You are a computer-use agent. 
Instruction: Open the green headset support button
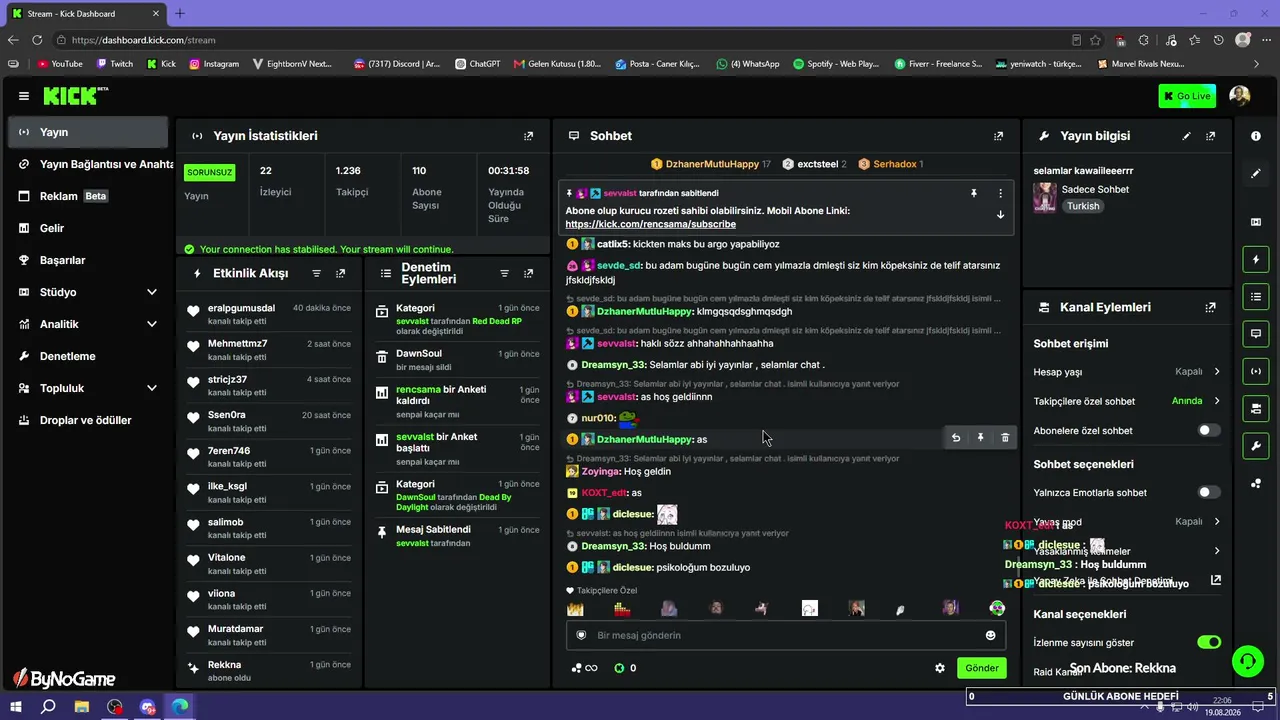click(x=1247, y=661)
